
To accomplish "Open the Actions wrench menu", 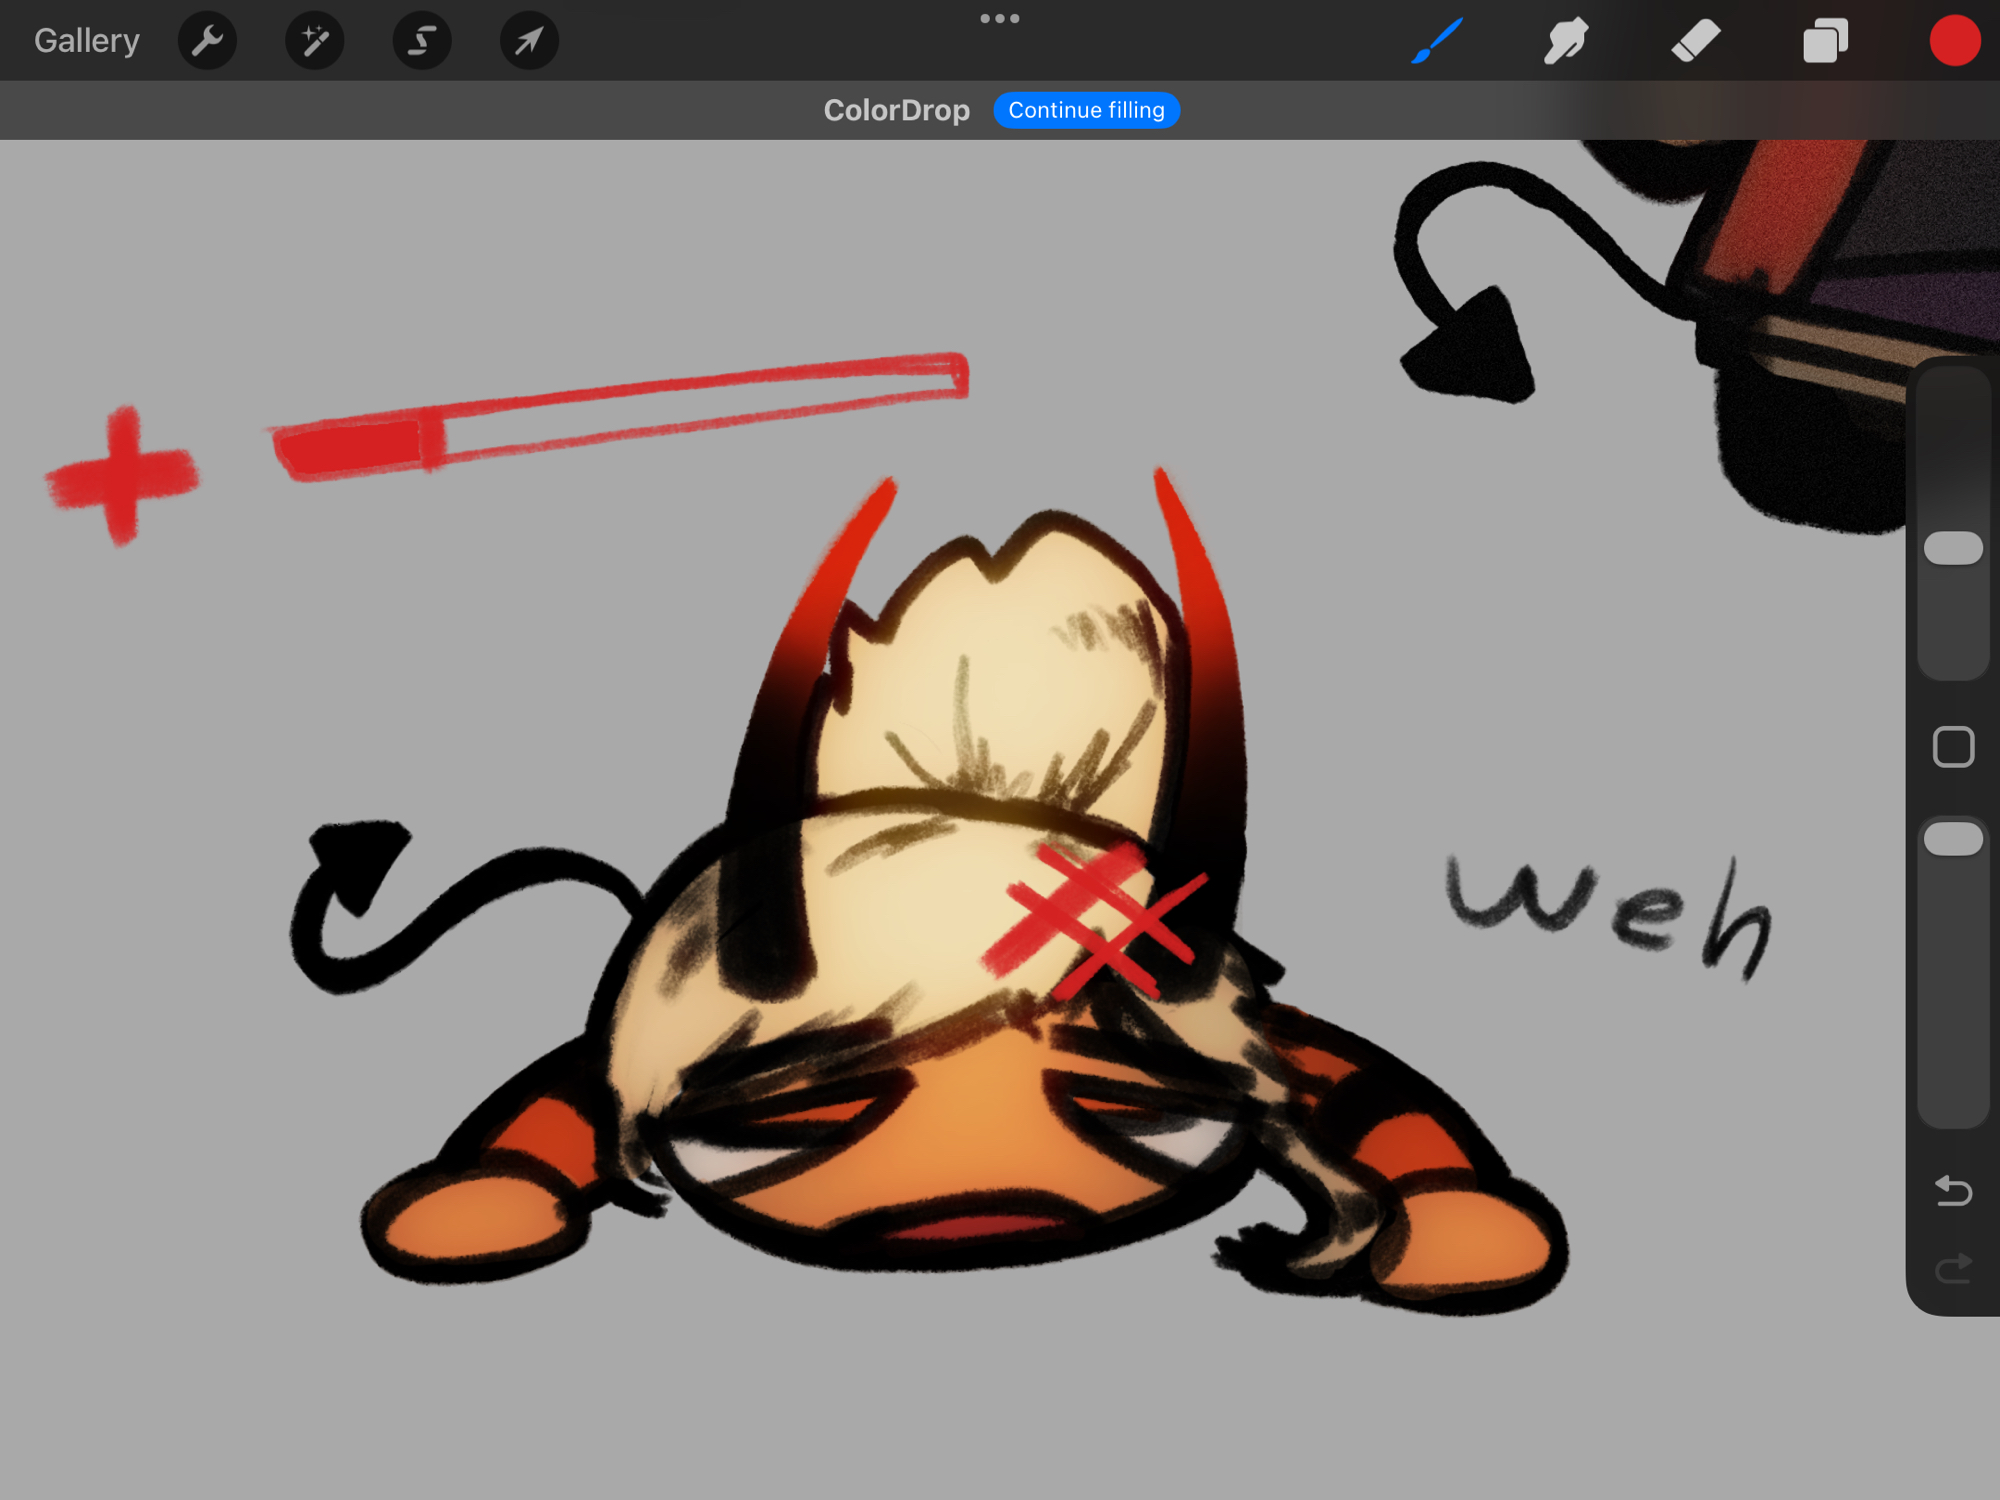I will (x=207, y=41).
